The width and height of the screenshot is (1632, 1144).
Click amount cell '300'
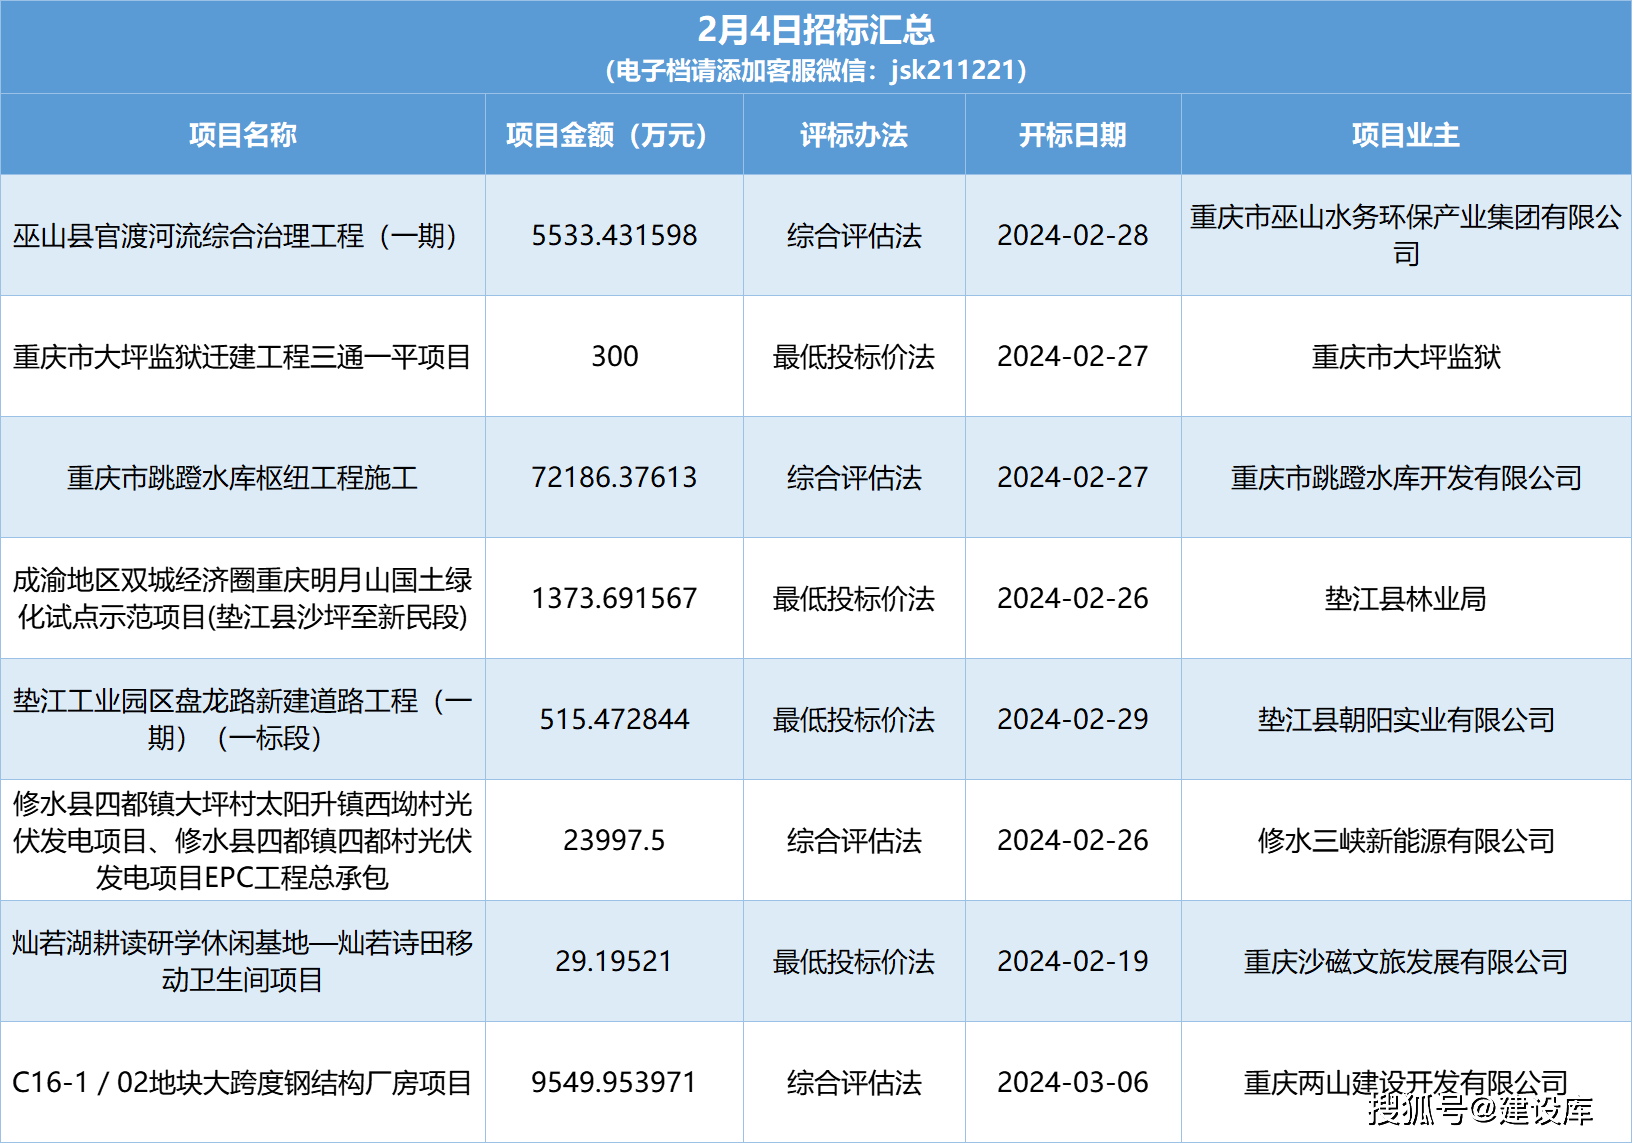(x=614, y=357)
